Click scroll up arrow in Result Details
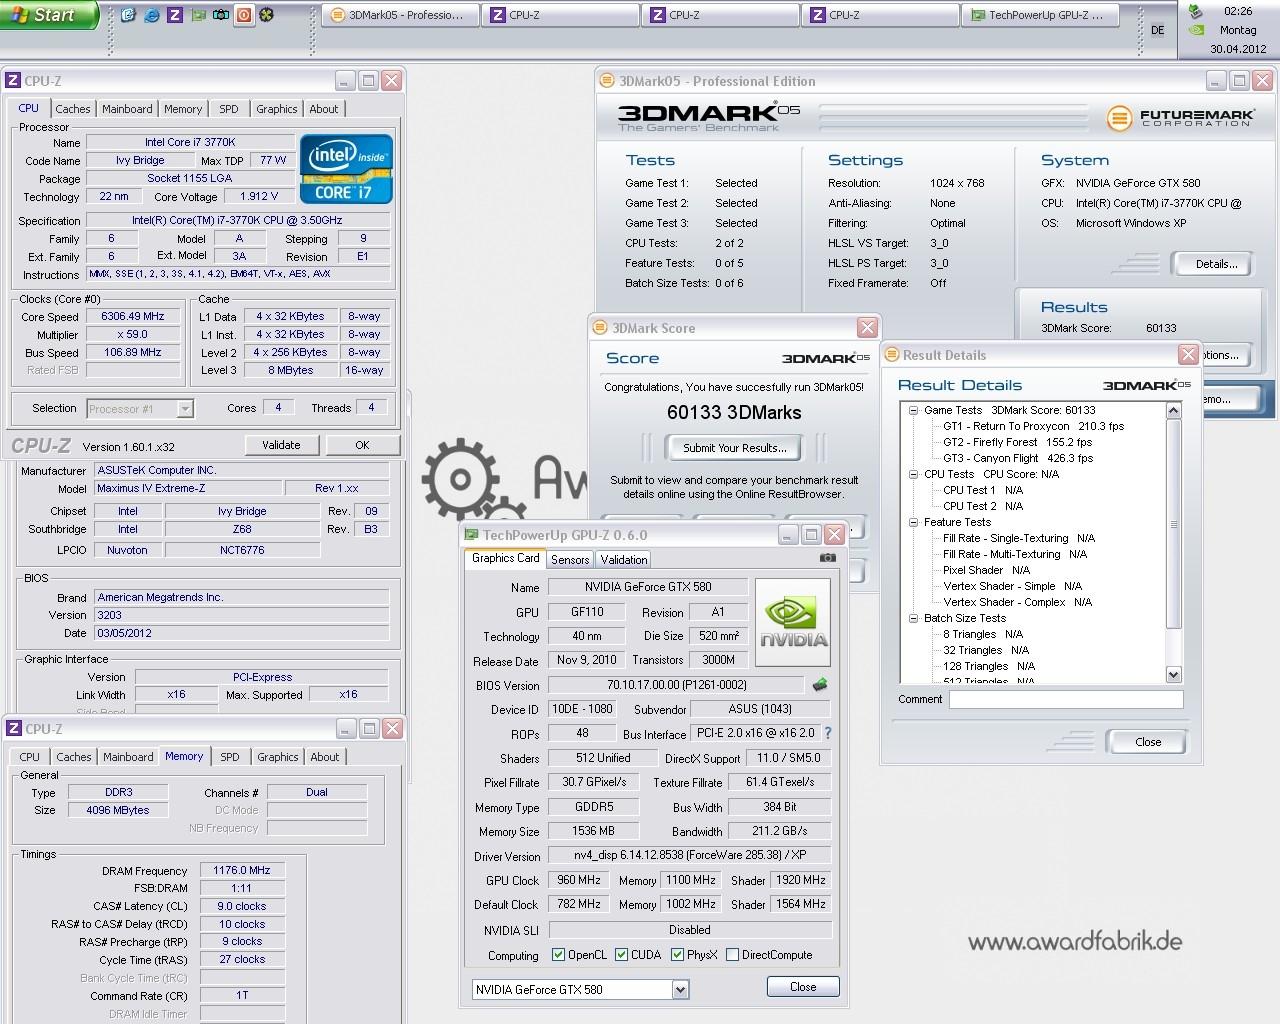1280x1024 pixels. (x=1174, y=410)
